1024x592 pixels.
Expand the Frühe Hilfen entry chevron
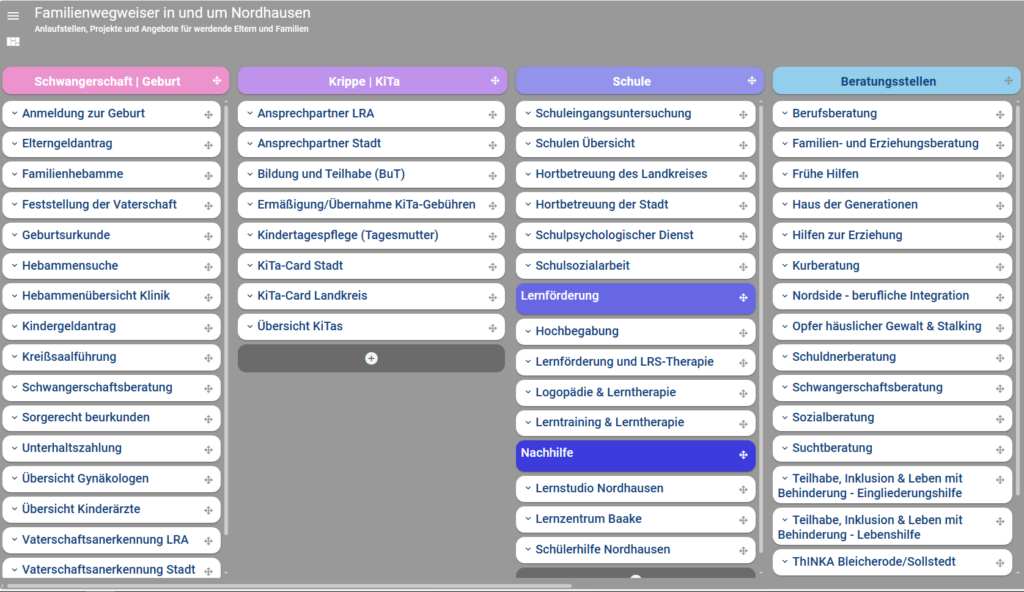click(784, 174)
